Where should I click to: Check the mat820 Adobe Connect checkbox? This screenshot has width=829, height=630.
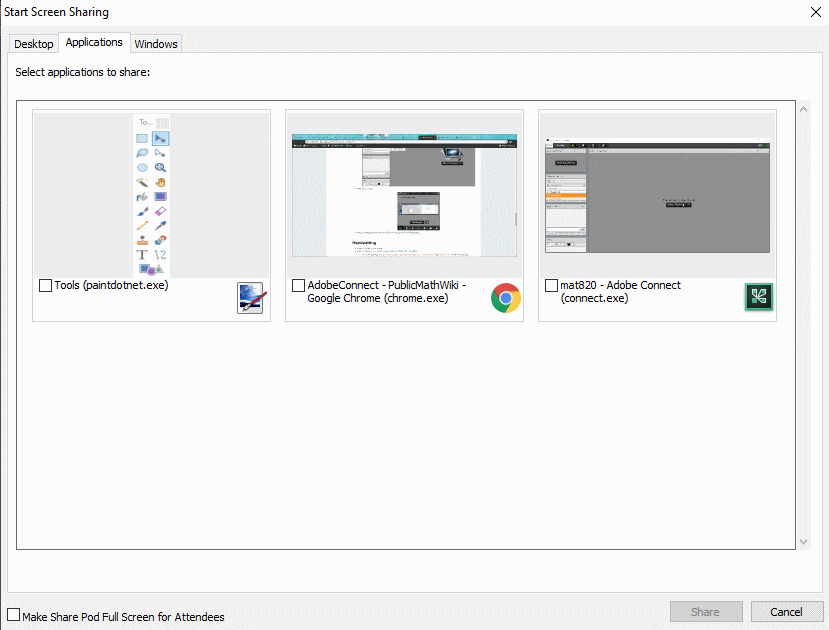click(x=551, y=285)
